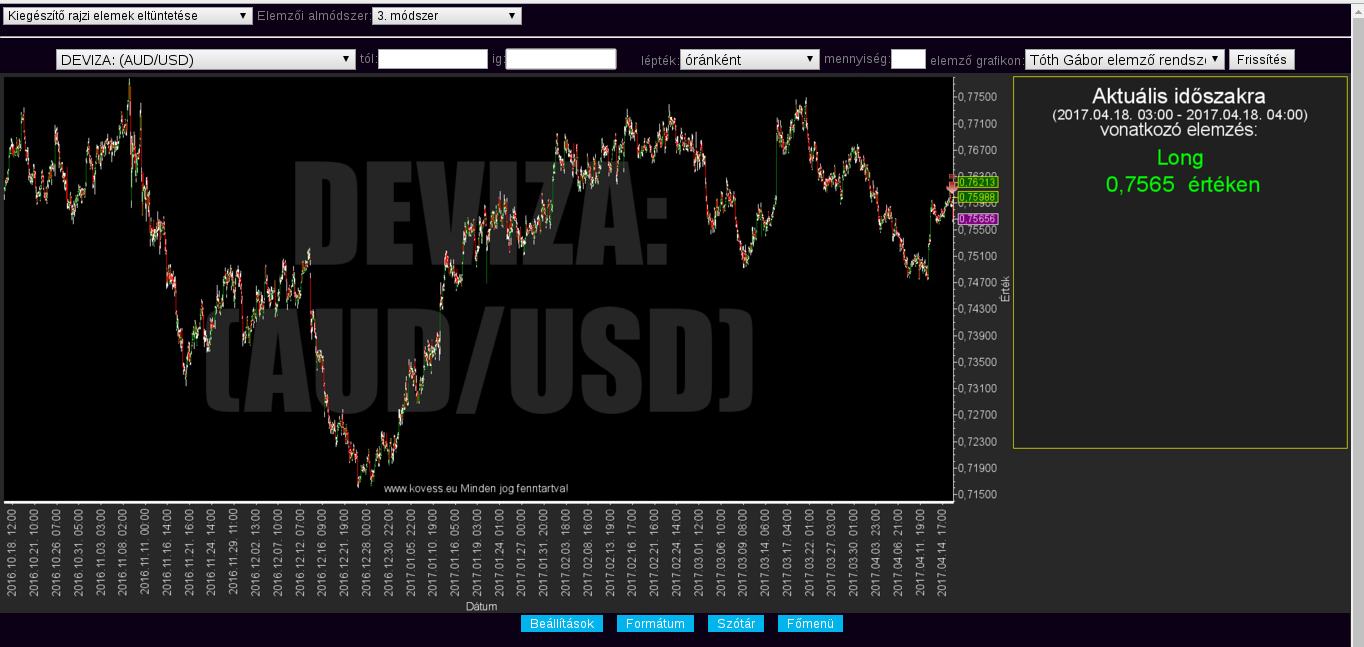The height and width of the screenshot is (647, 1364).
Task: Click the 'mennyiség' quantity input box
Action: 908,60
